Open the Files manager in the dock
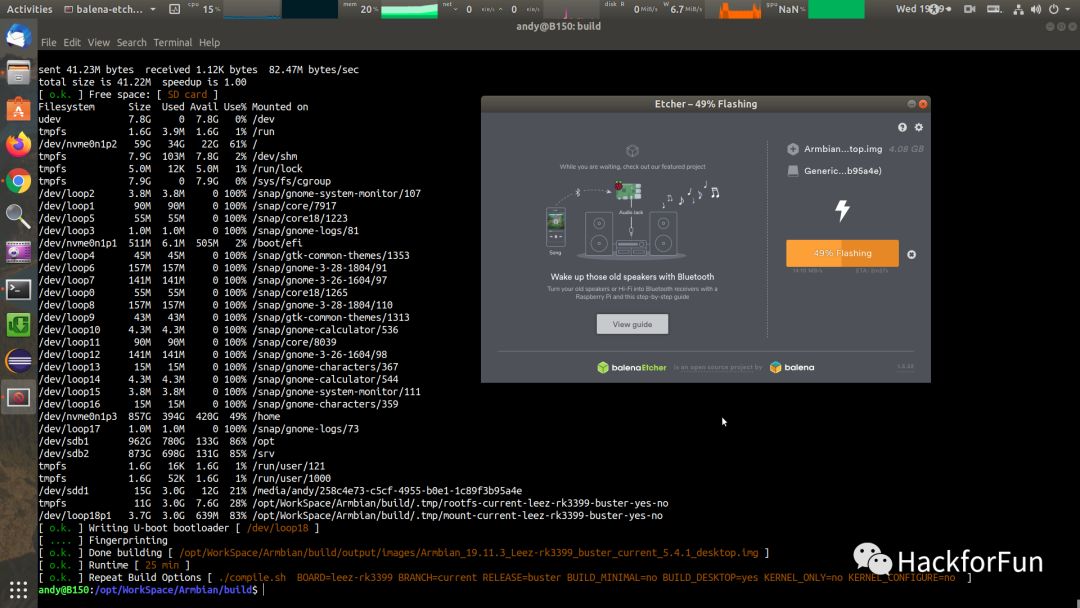The width and height of the screenshot is (1080, 608). point(19,72)
